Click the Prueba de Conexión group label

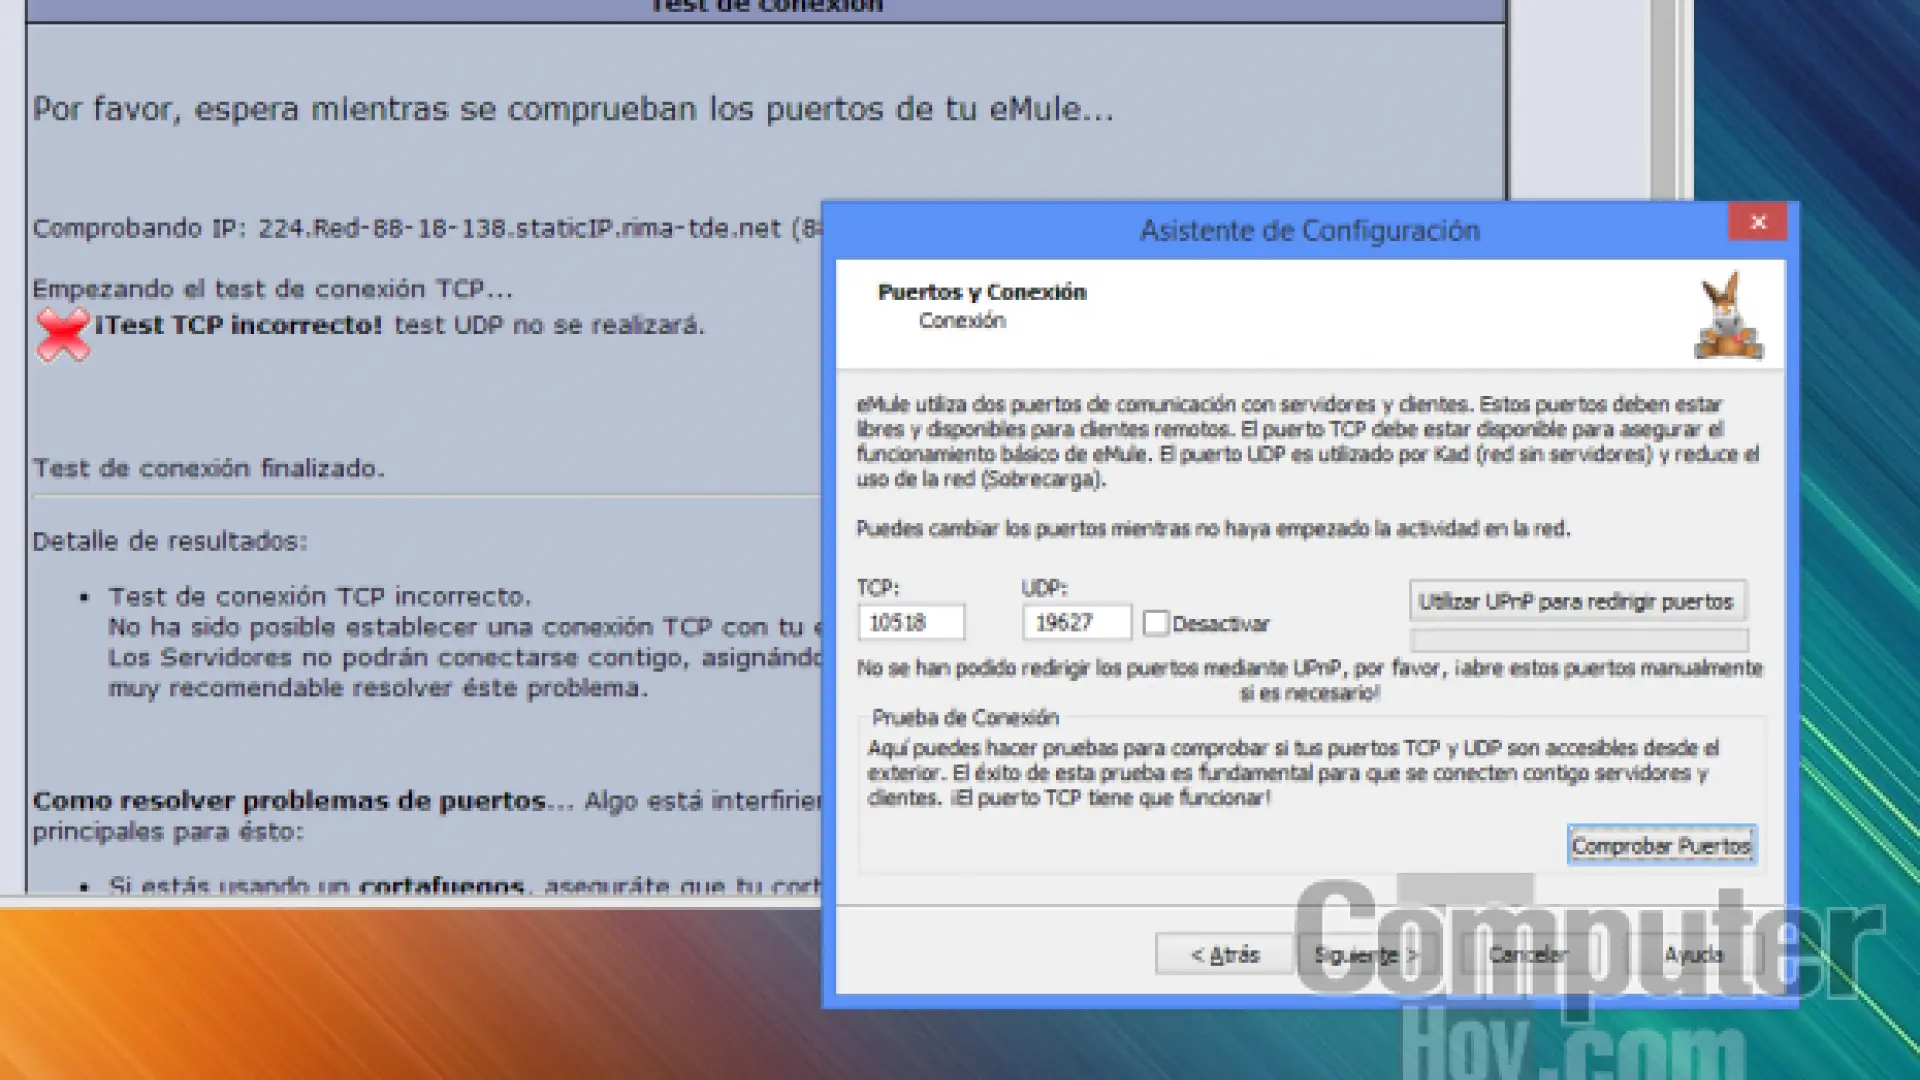tap(964, 718)
